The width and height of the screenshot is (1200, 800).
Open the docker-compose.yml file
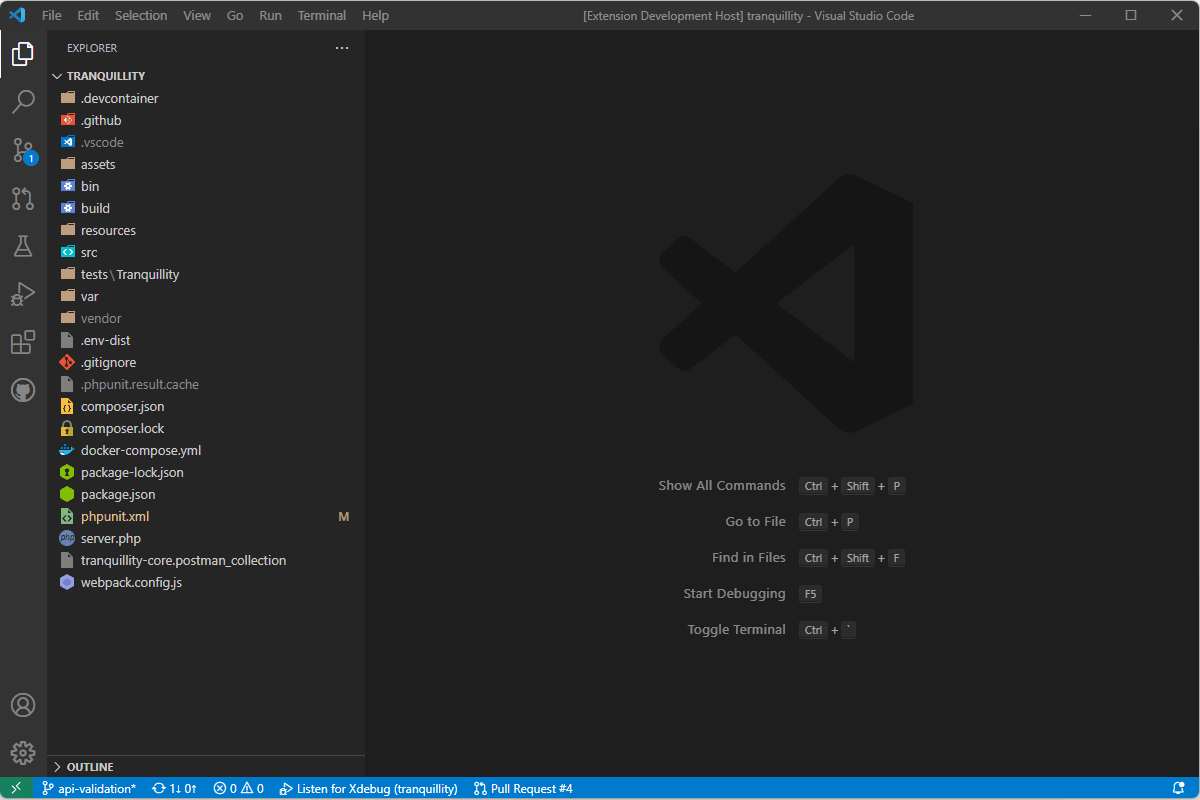206,450
